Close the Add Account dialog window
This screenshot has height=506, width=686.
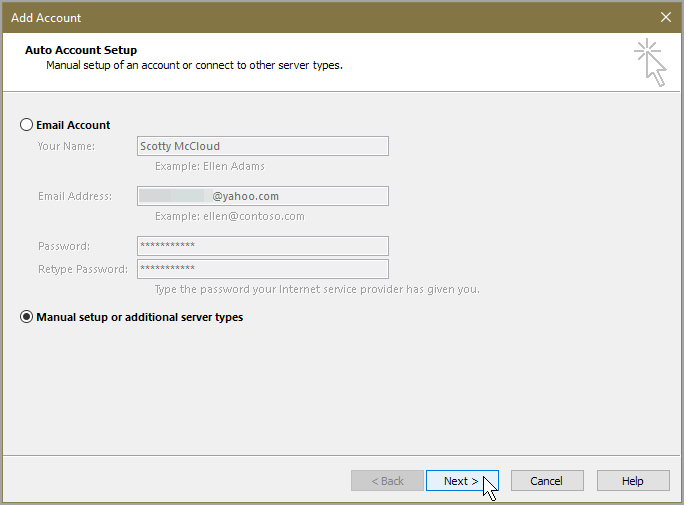click(666, 17)
